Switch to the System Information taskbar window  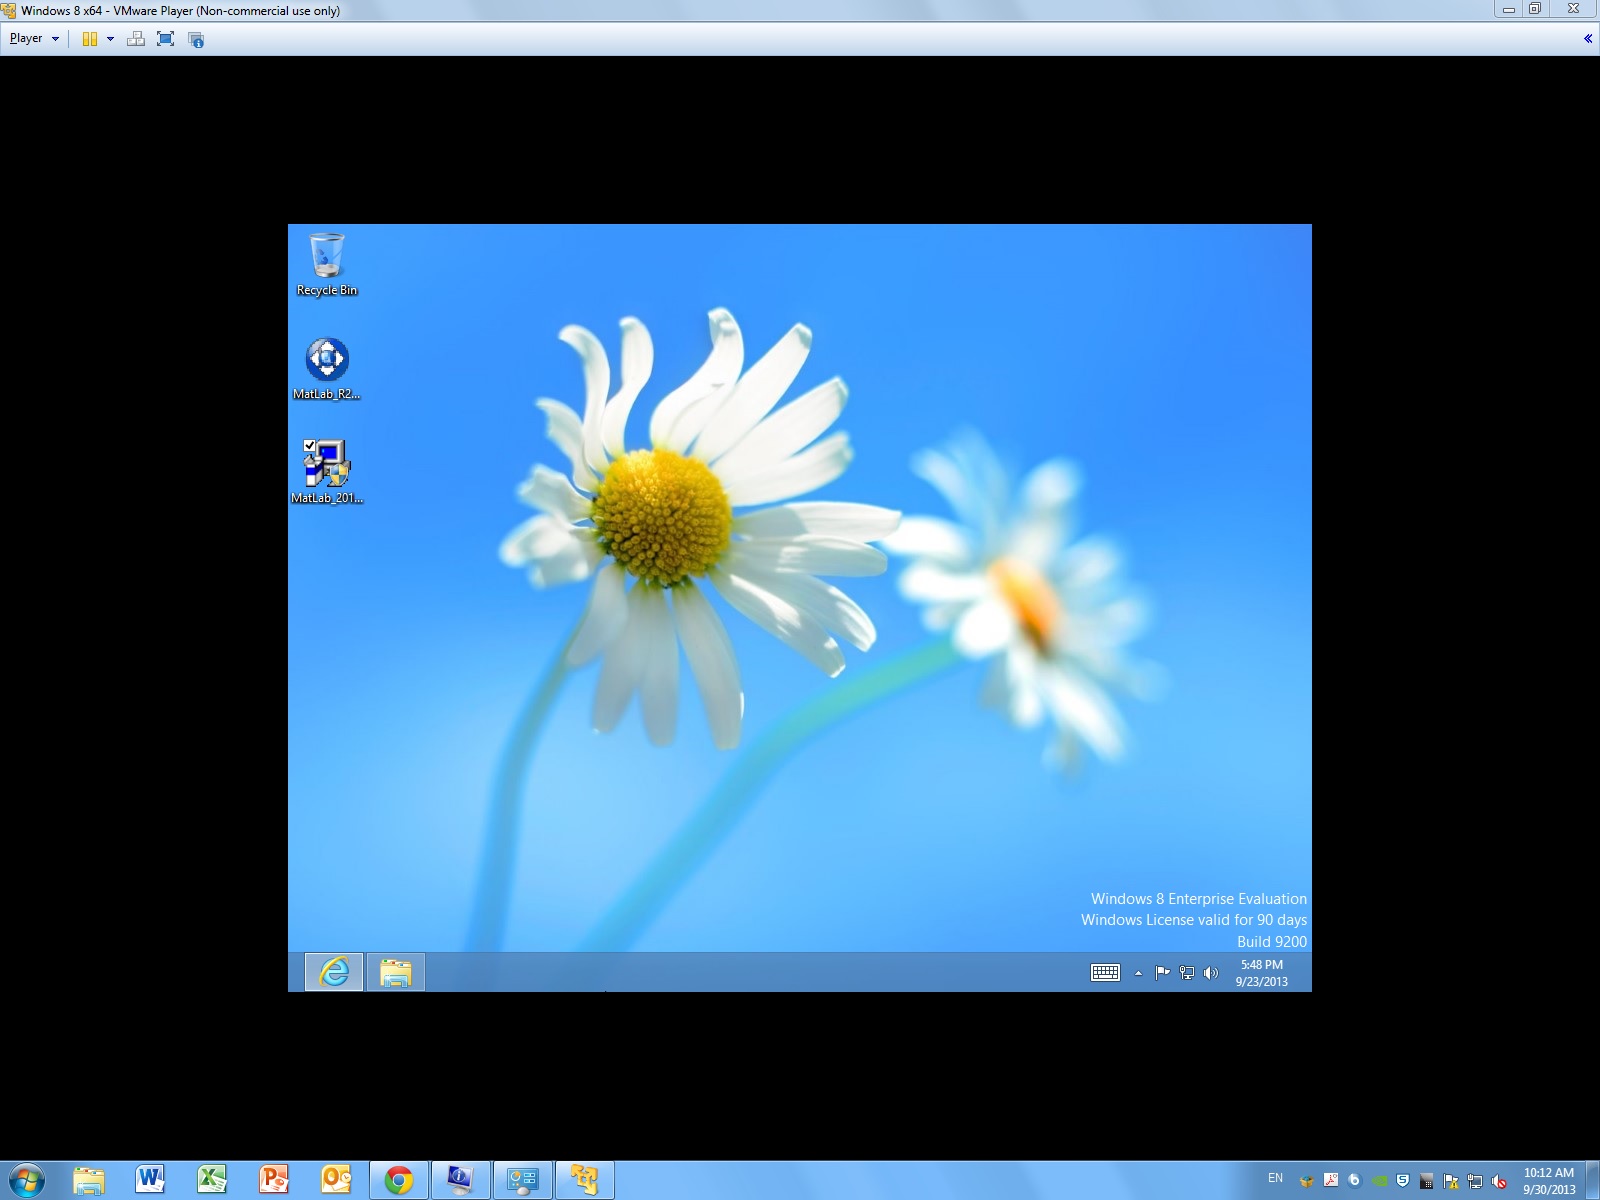point(460,1180)
